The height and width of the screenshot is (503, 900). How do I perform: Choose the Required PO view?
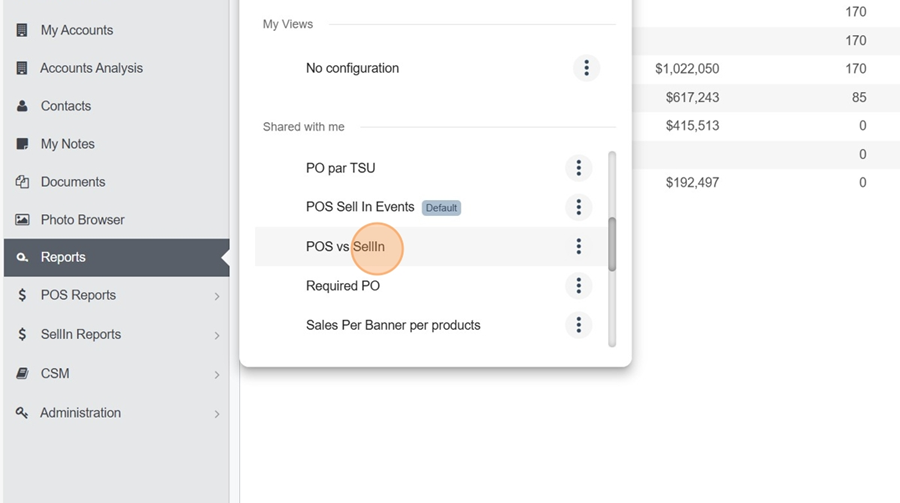[x=343, y=285]
